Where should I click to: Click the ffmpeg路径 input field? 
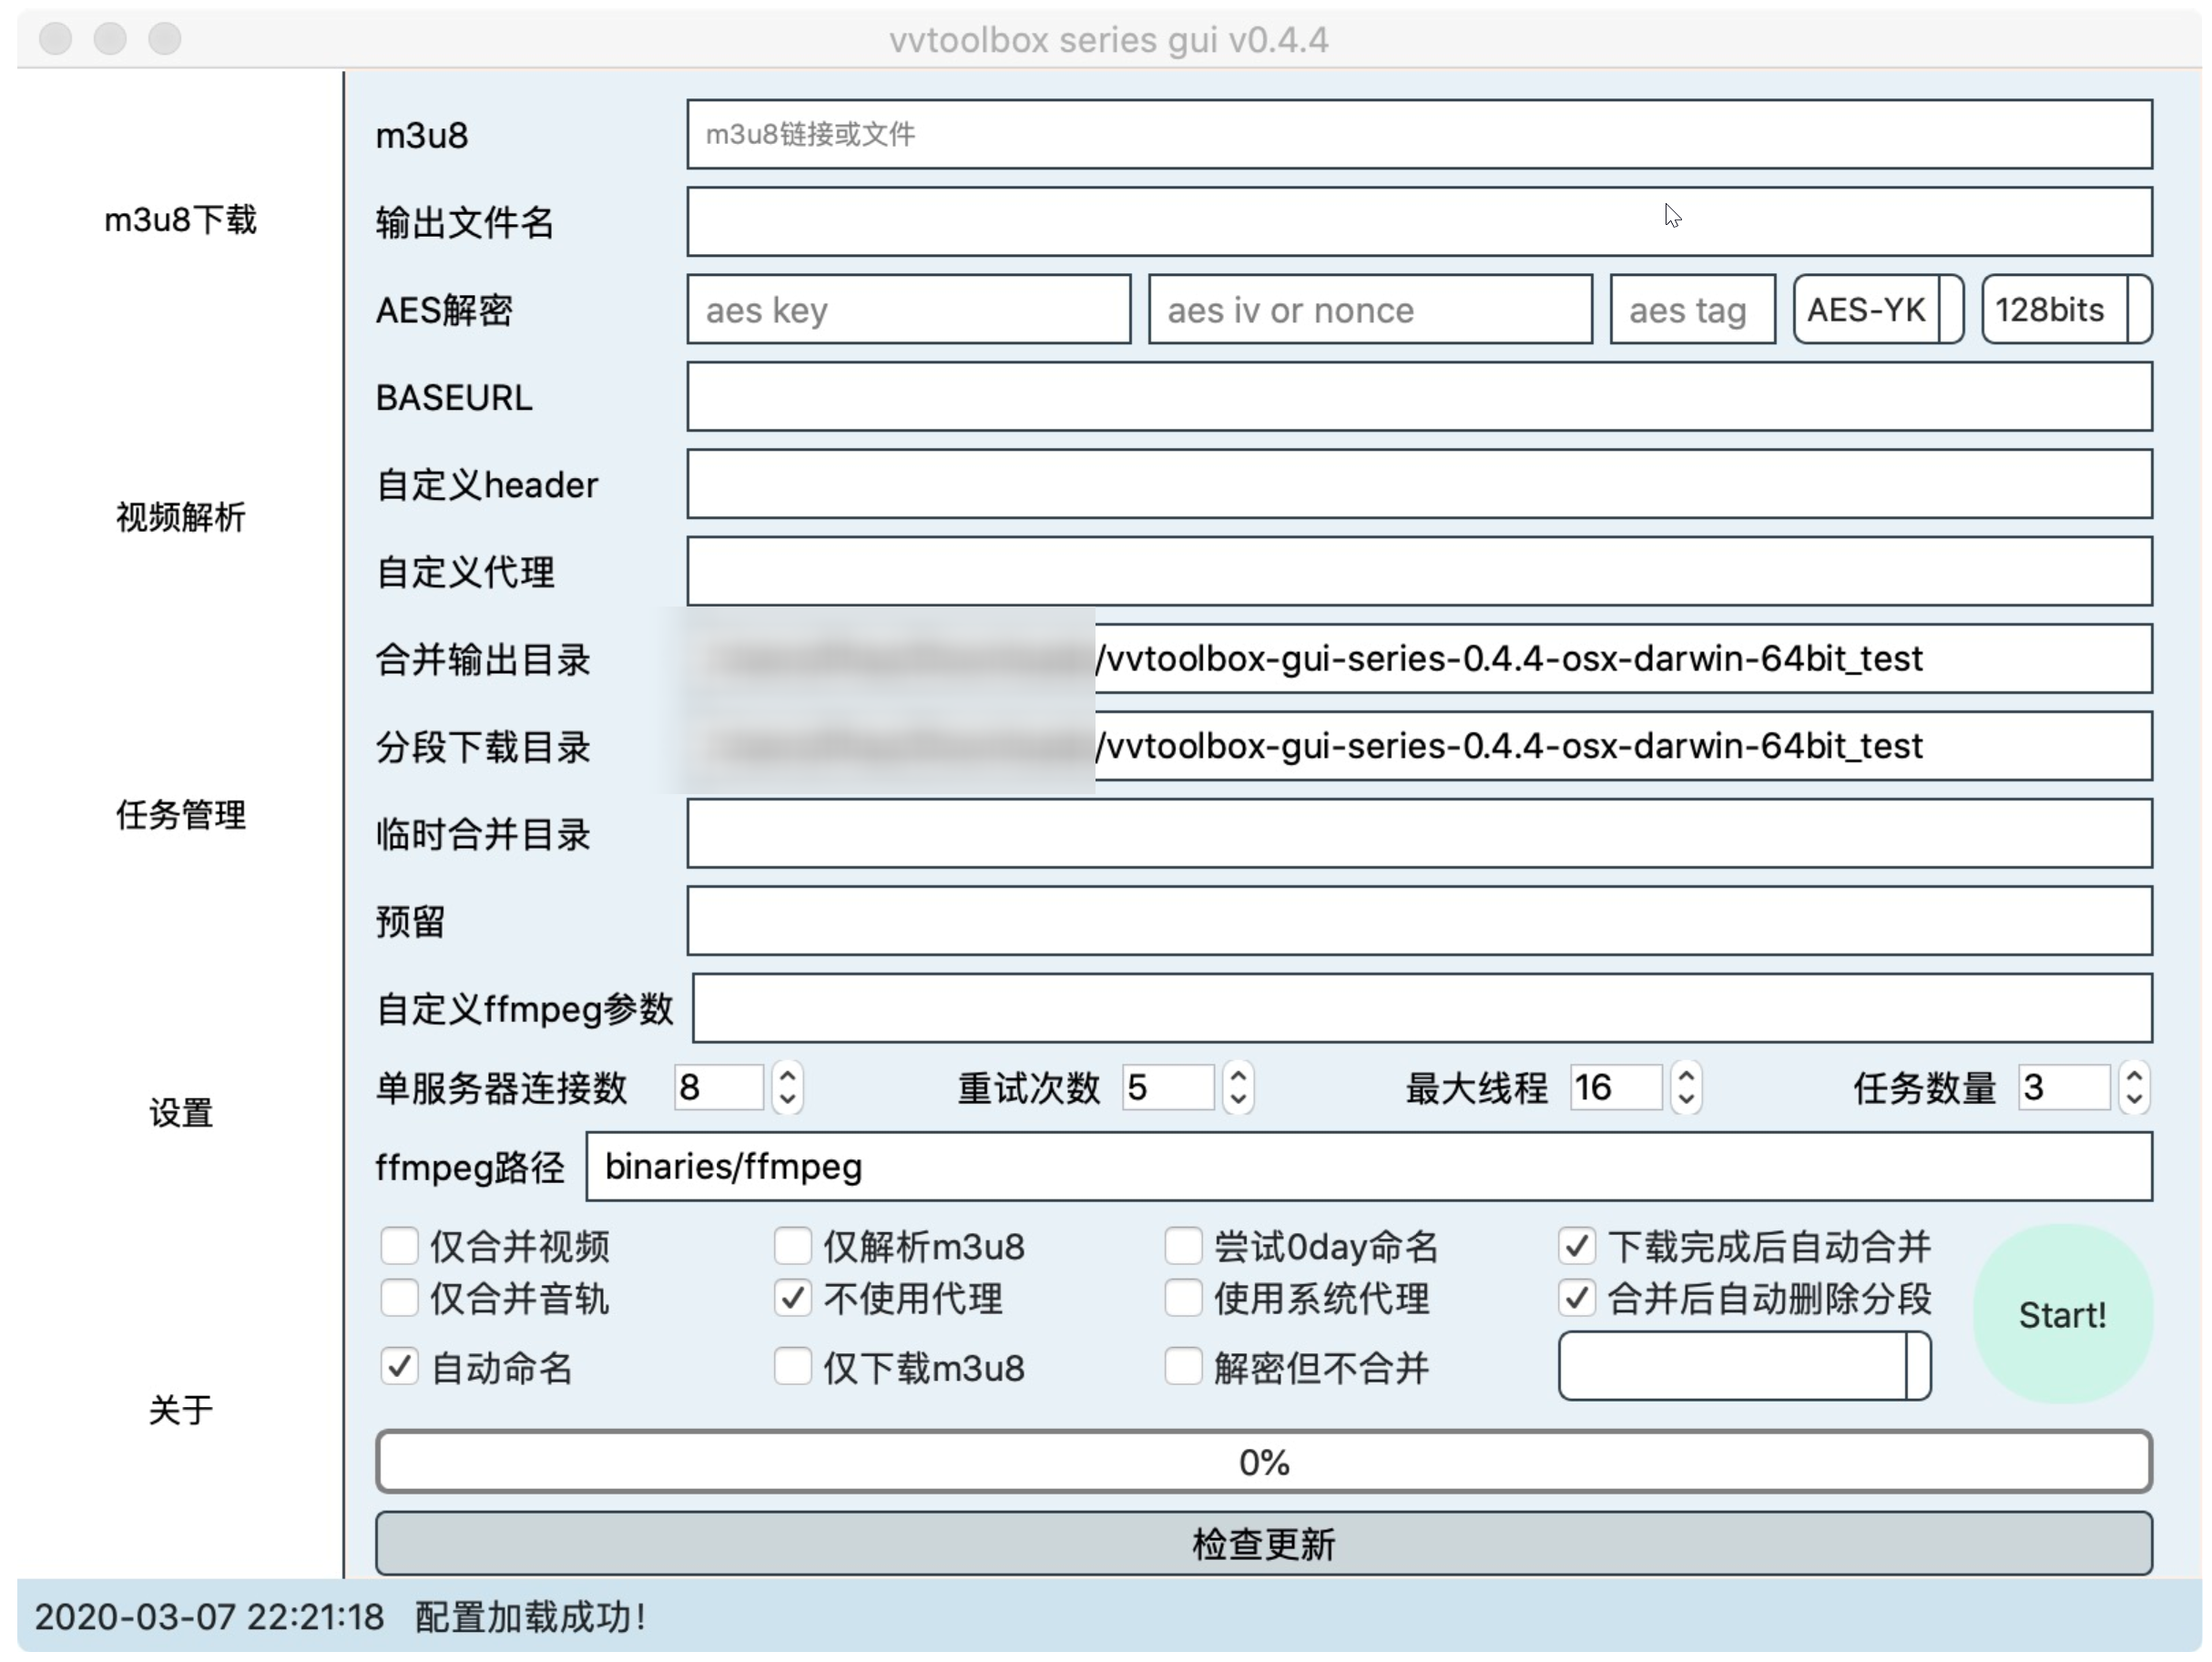coord(1369,1166)
